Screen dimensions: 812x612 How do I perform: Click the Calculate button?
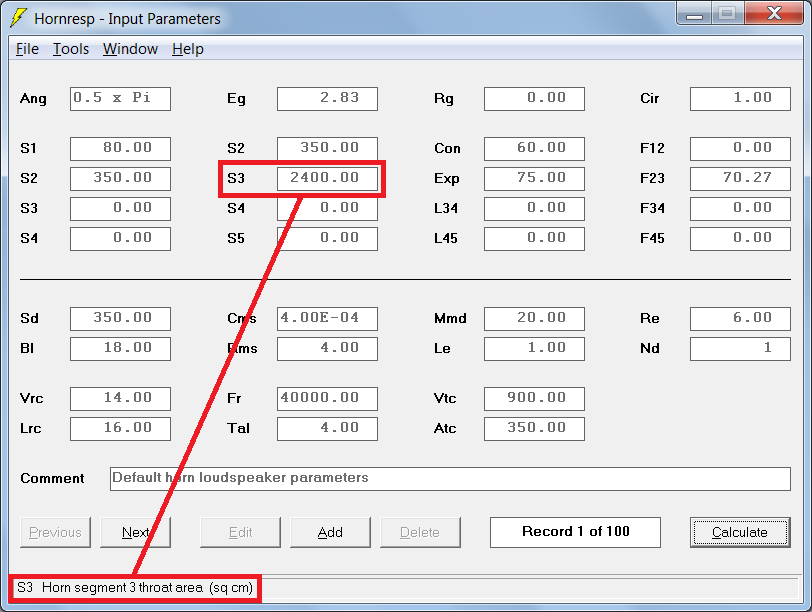click(740, 532)
